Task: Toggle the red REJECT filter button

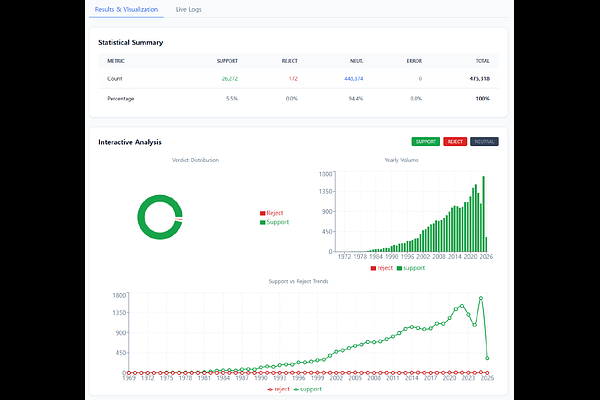Action: [x=455, y=142]
